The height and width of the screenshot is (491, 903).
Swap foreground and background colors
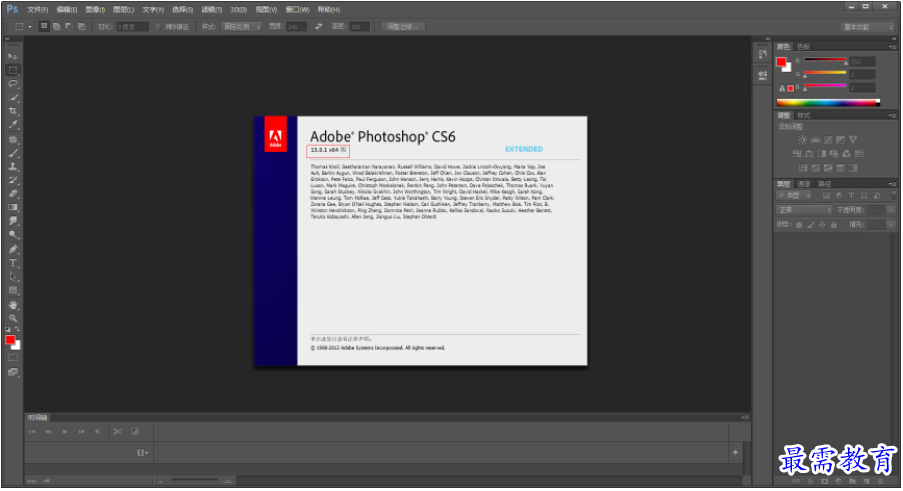click(x=17, y=329)
